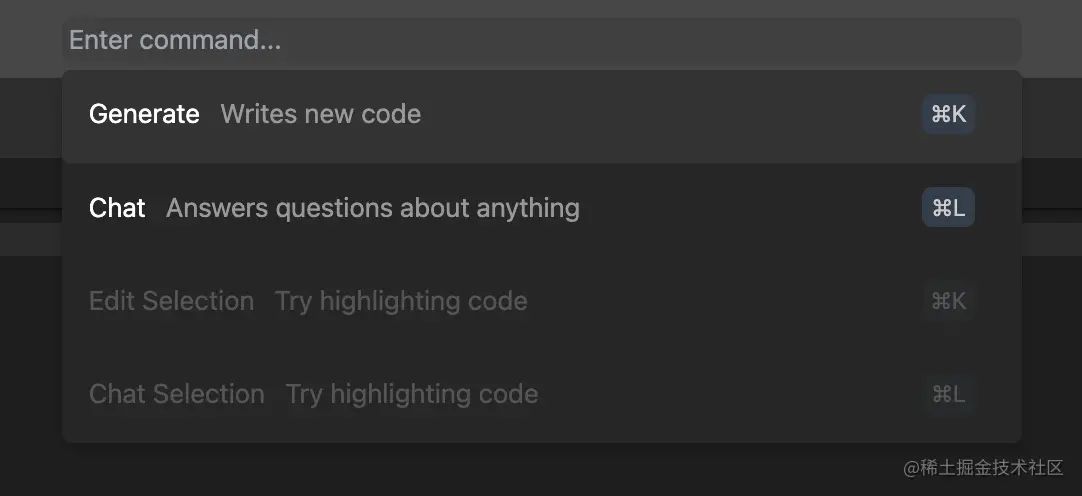The width and height of the screenshot is (1082, 496).
Task: Click the dimmed ⌘K badge for Edit Selection
Action: [948, 301]
